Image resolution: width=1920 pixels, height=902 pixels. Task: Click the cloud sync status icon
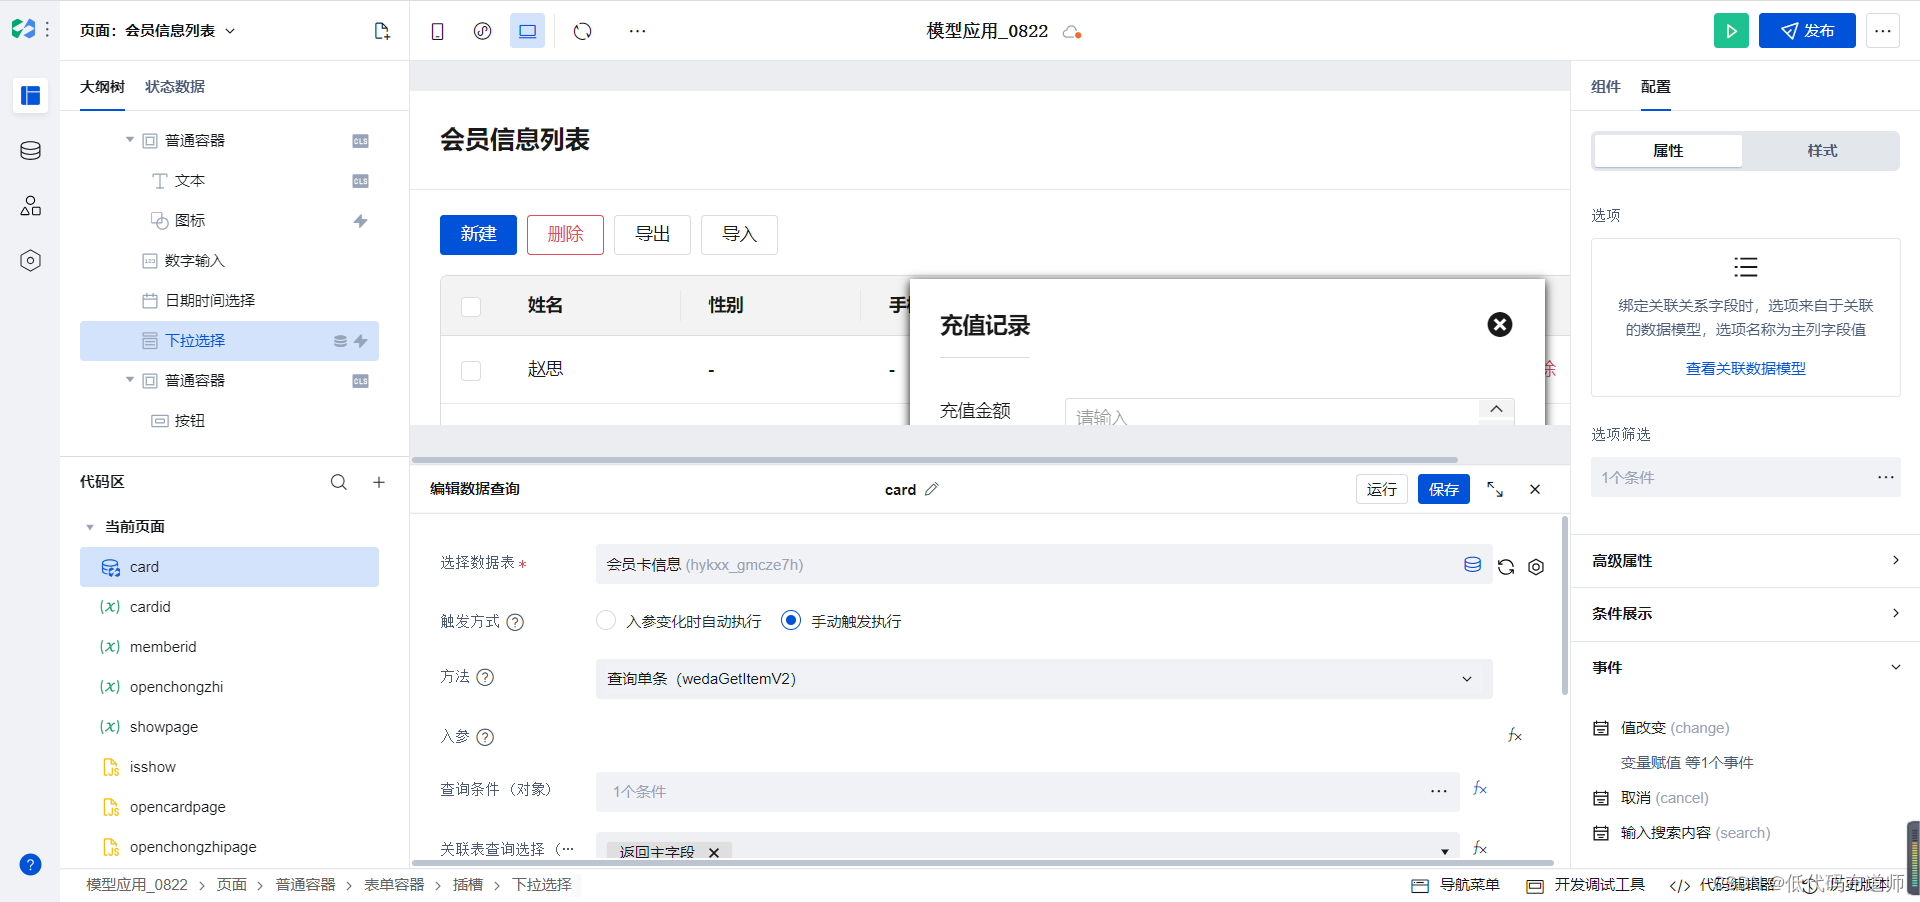pos(1072,32)
